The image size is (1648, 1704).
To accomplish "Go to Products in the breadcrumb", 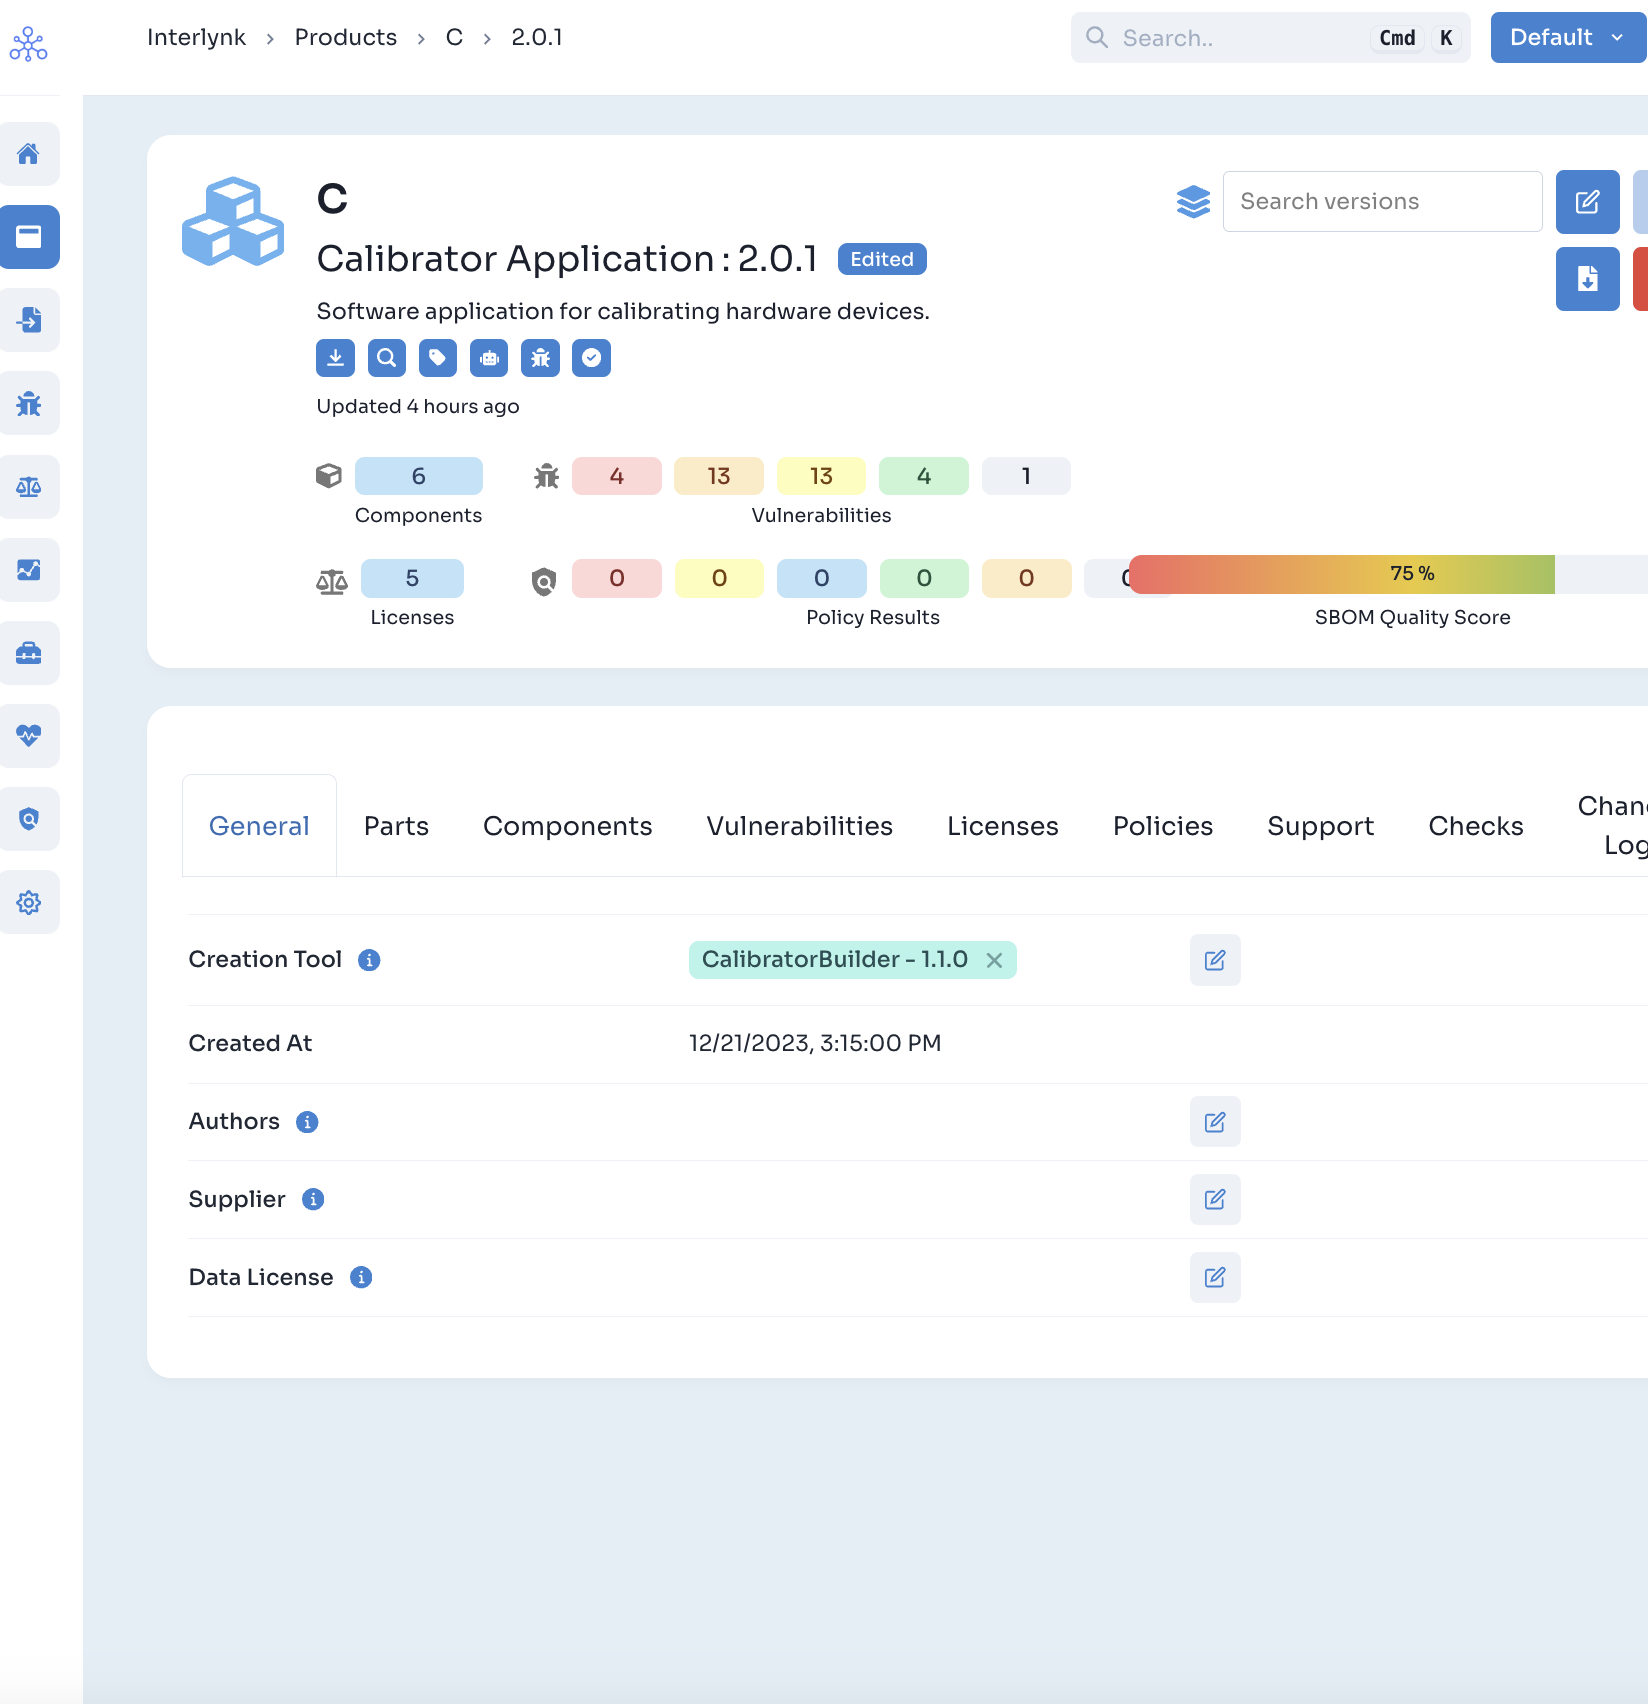I will click(346, 38).
